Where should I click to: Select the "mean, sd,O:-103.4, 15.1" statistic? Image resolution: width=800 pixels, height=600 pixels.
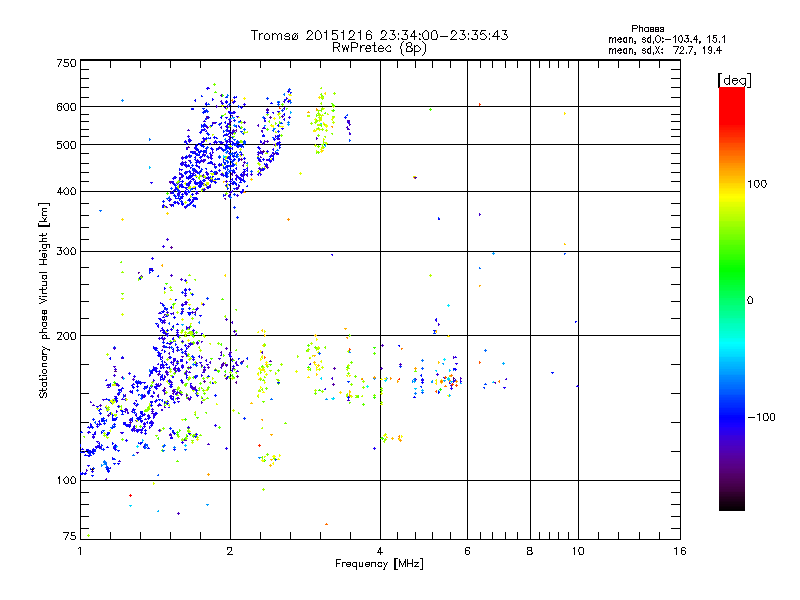click(667, 39)
